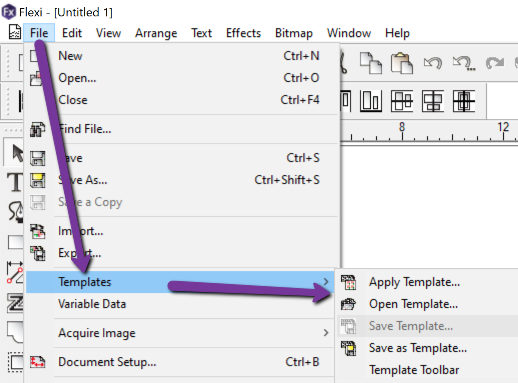The width and height of the screenshot is (518, 383).
Task: Expand the Acquire Image submenu arrow
Action: (x=326, y=333)
